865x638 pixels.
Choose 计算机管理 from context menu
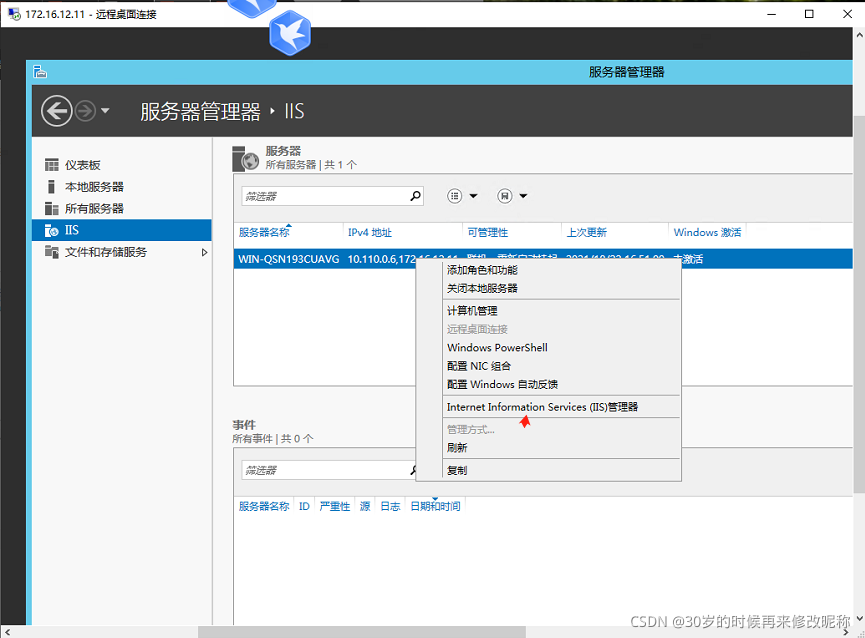472,311
